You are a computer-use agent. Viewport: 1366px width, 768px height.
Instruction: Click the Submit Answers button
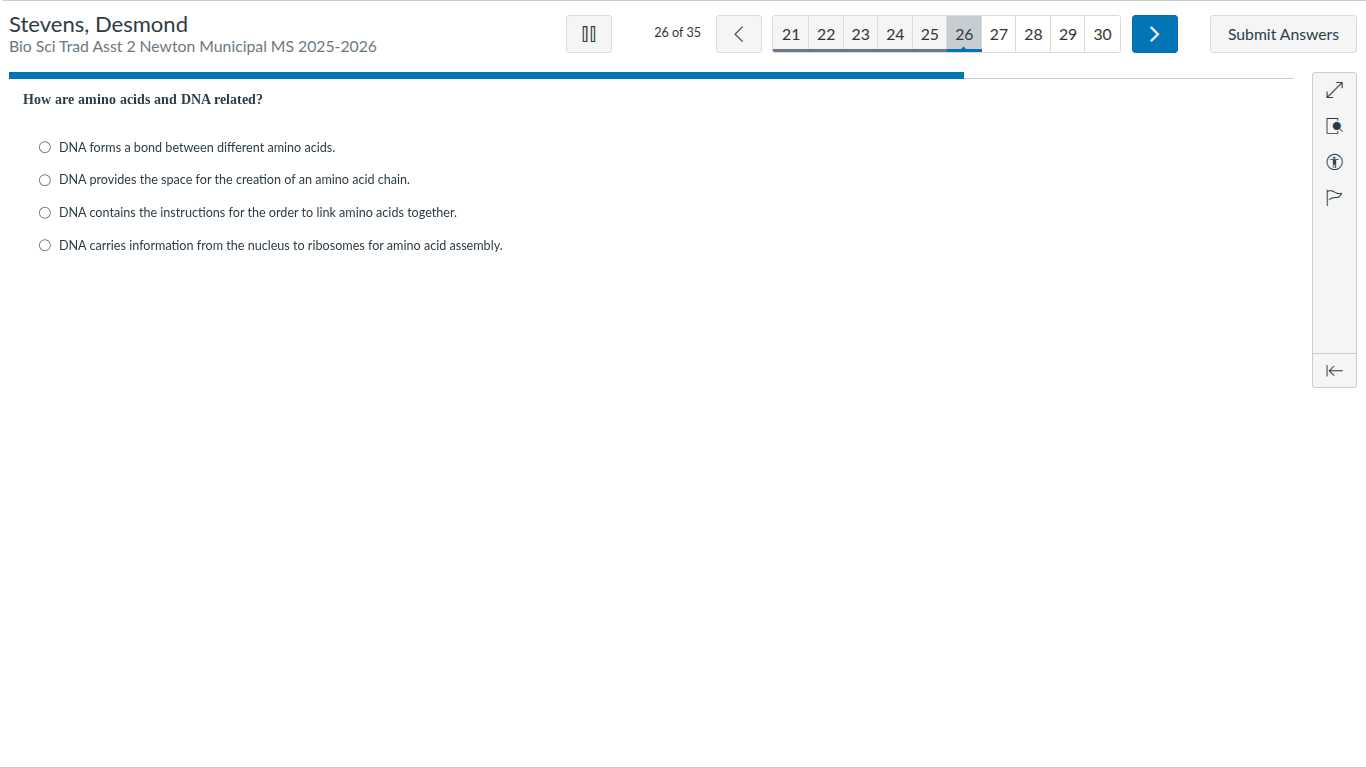pyautogui.click(x=1283, y=34)
